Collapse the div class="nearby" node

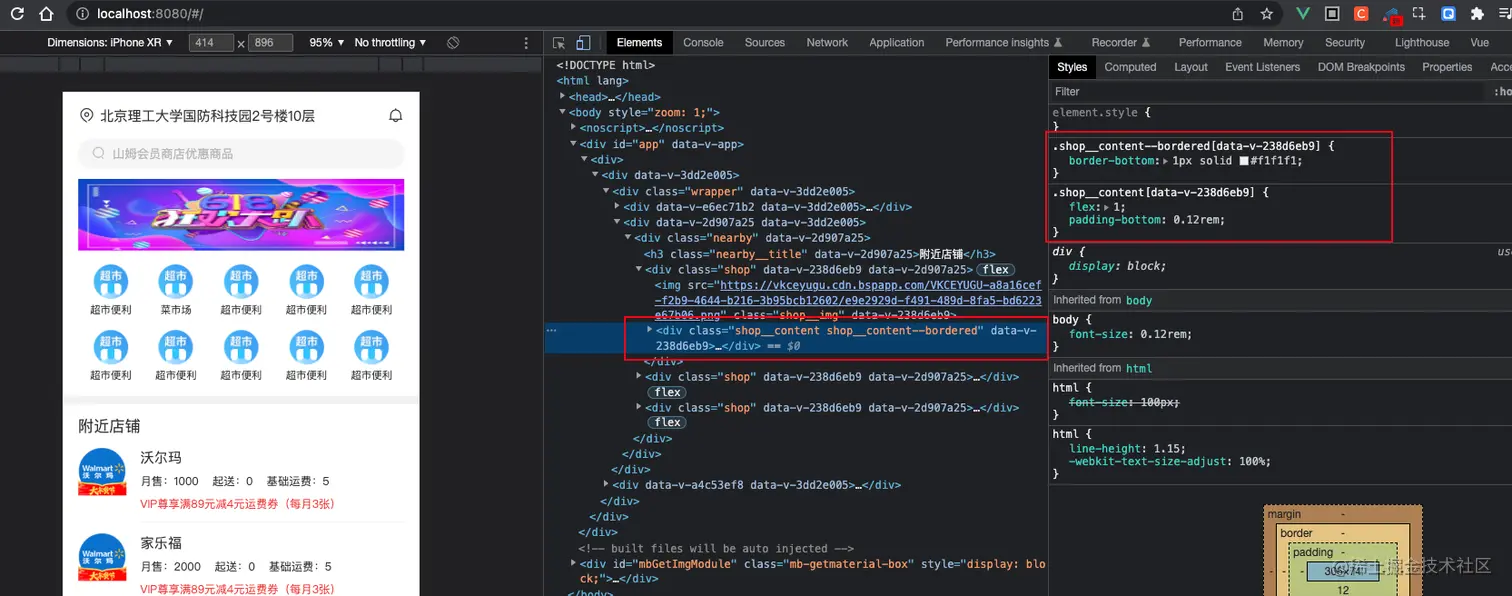coord(628,238)
